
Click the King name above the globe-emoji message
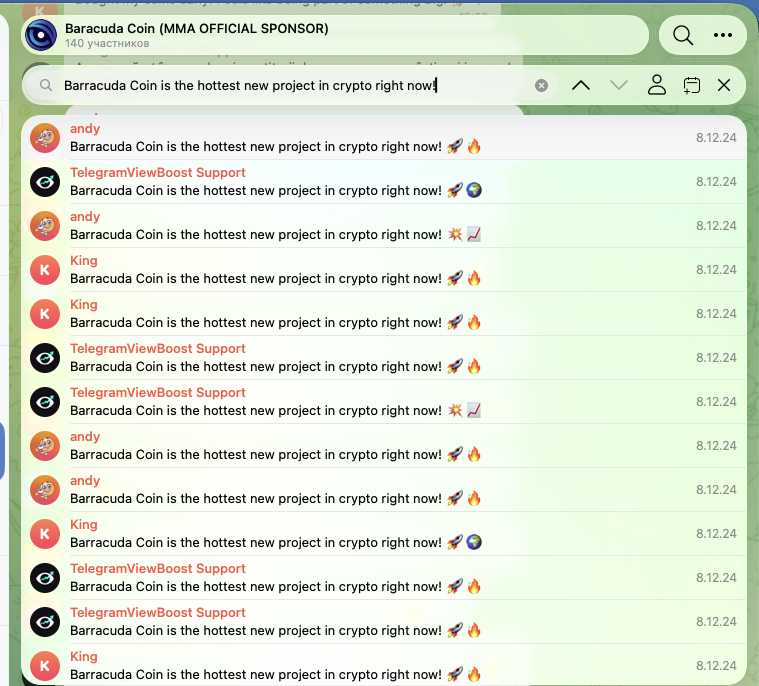pos(84,524)
